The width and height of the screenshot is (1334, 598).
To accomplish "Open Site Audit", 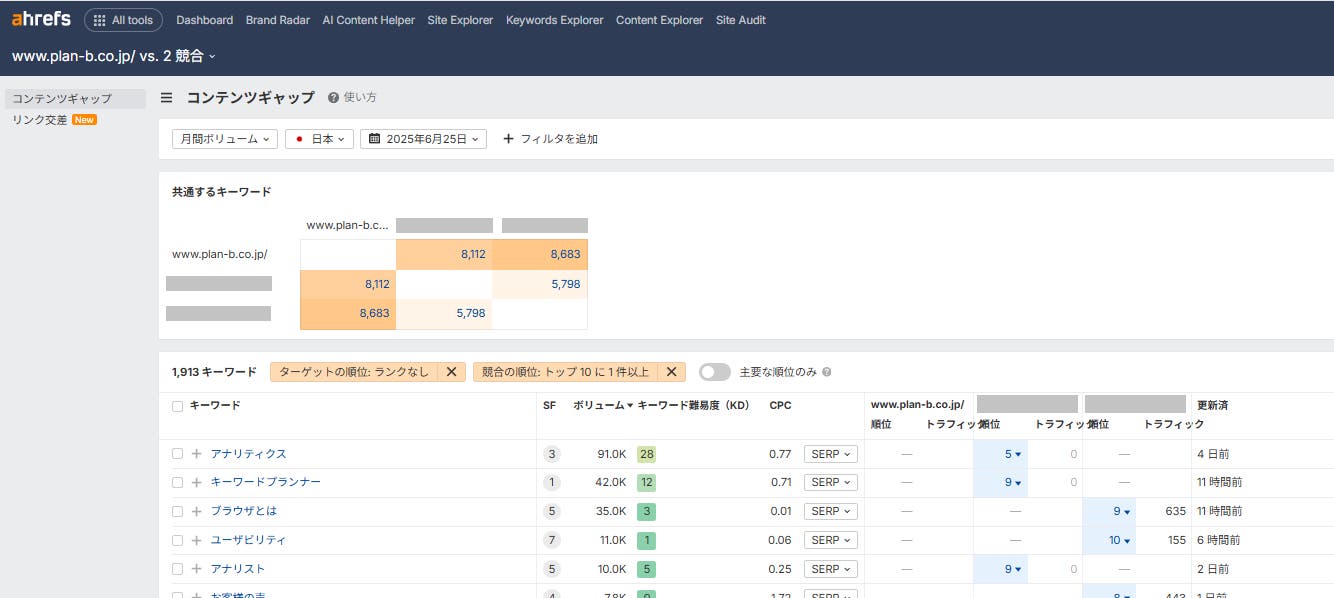I will tap(741, 20).
